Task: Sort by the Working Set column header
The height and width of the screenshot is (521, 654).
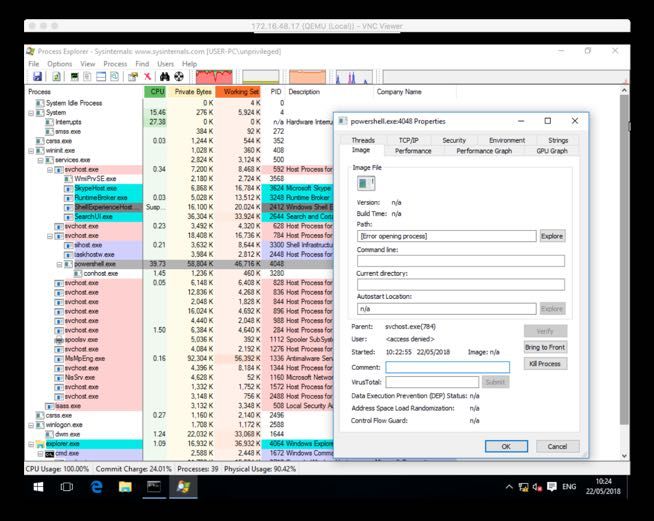Action: click(239, 92)
